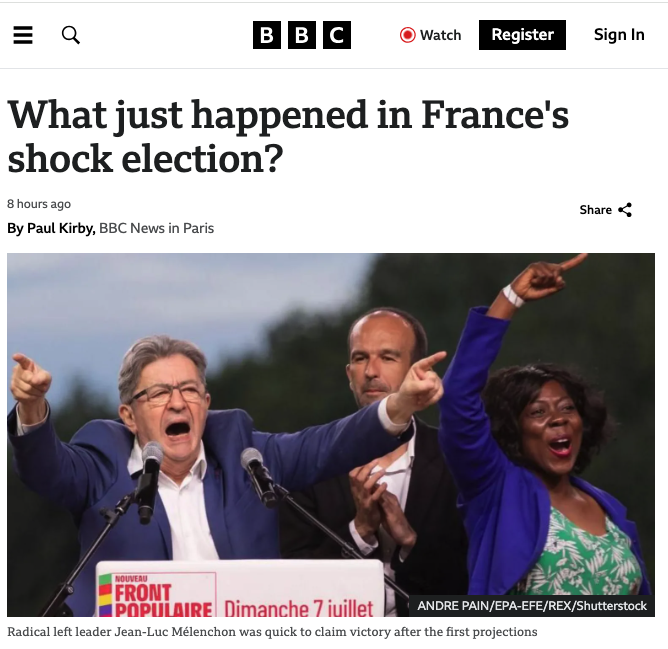Click the Dimanche 7 juillet podium text
Viewport: 668px width, 649px height.
[x=299, y=608]
